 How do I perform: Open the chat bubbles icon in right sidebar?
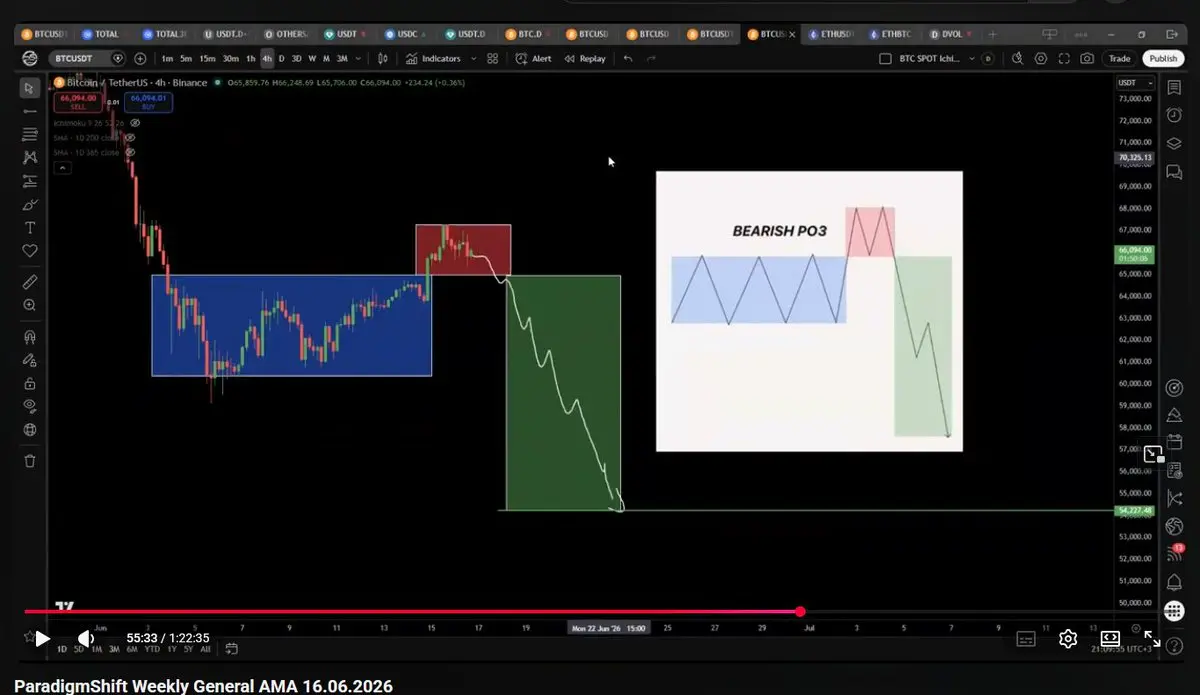1174,173
